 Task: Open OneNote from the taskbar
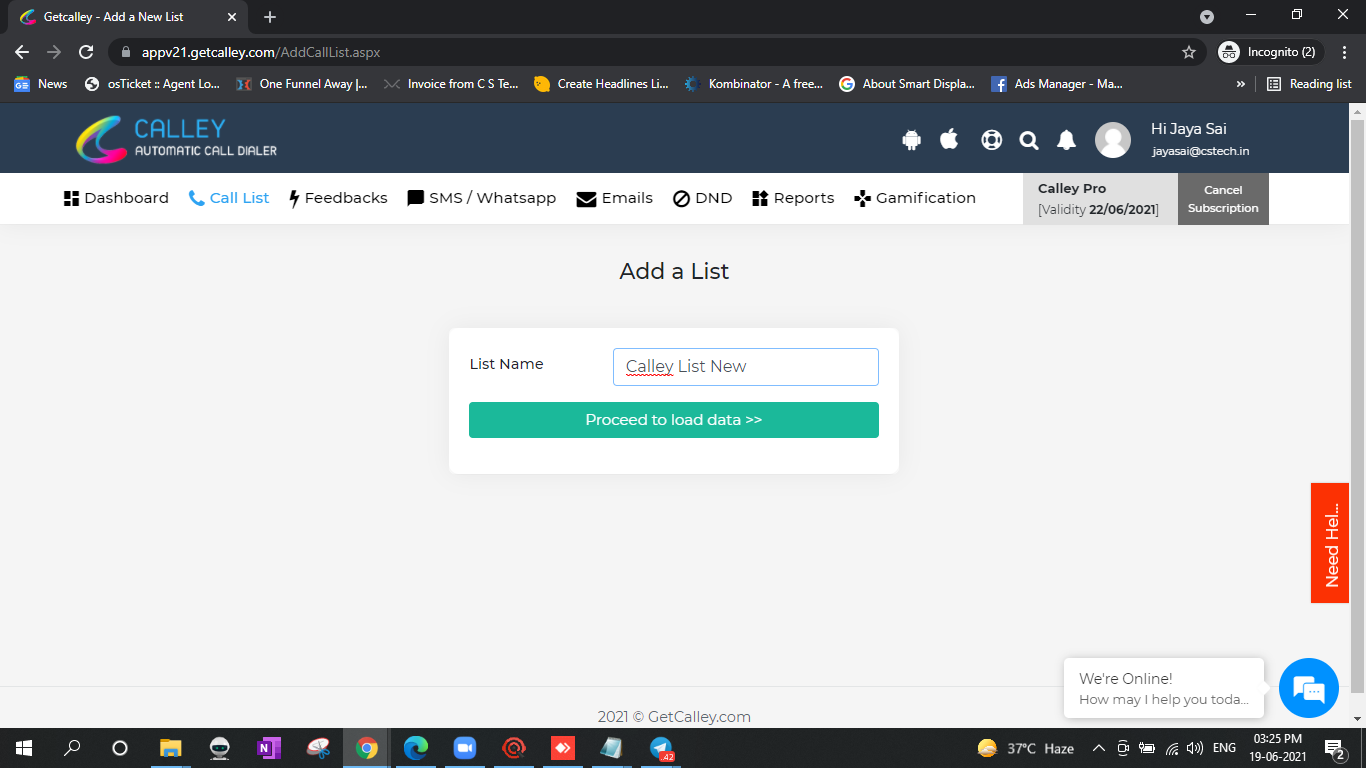click(269, 748)
